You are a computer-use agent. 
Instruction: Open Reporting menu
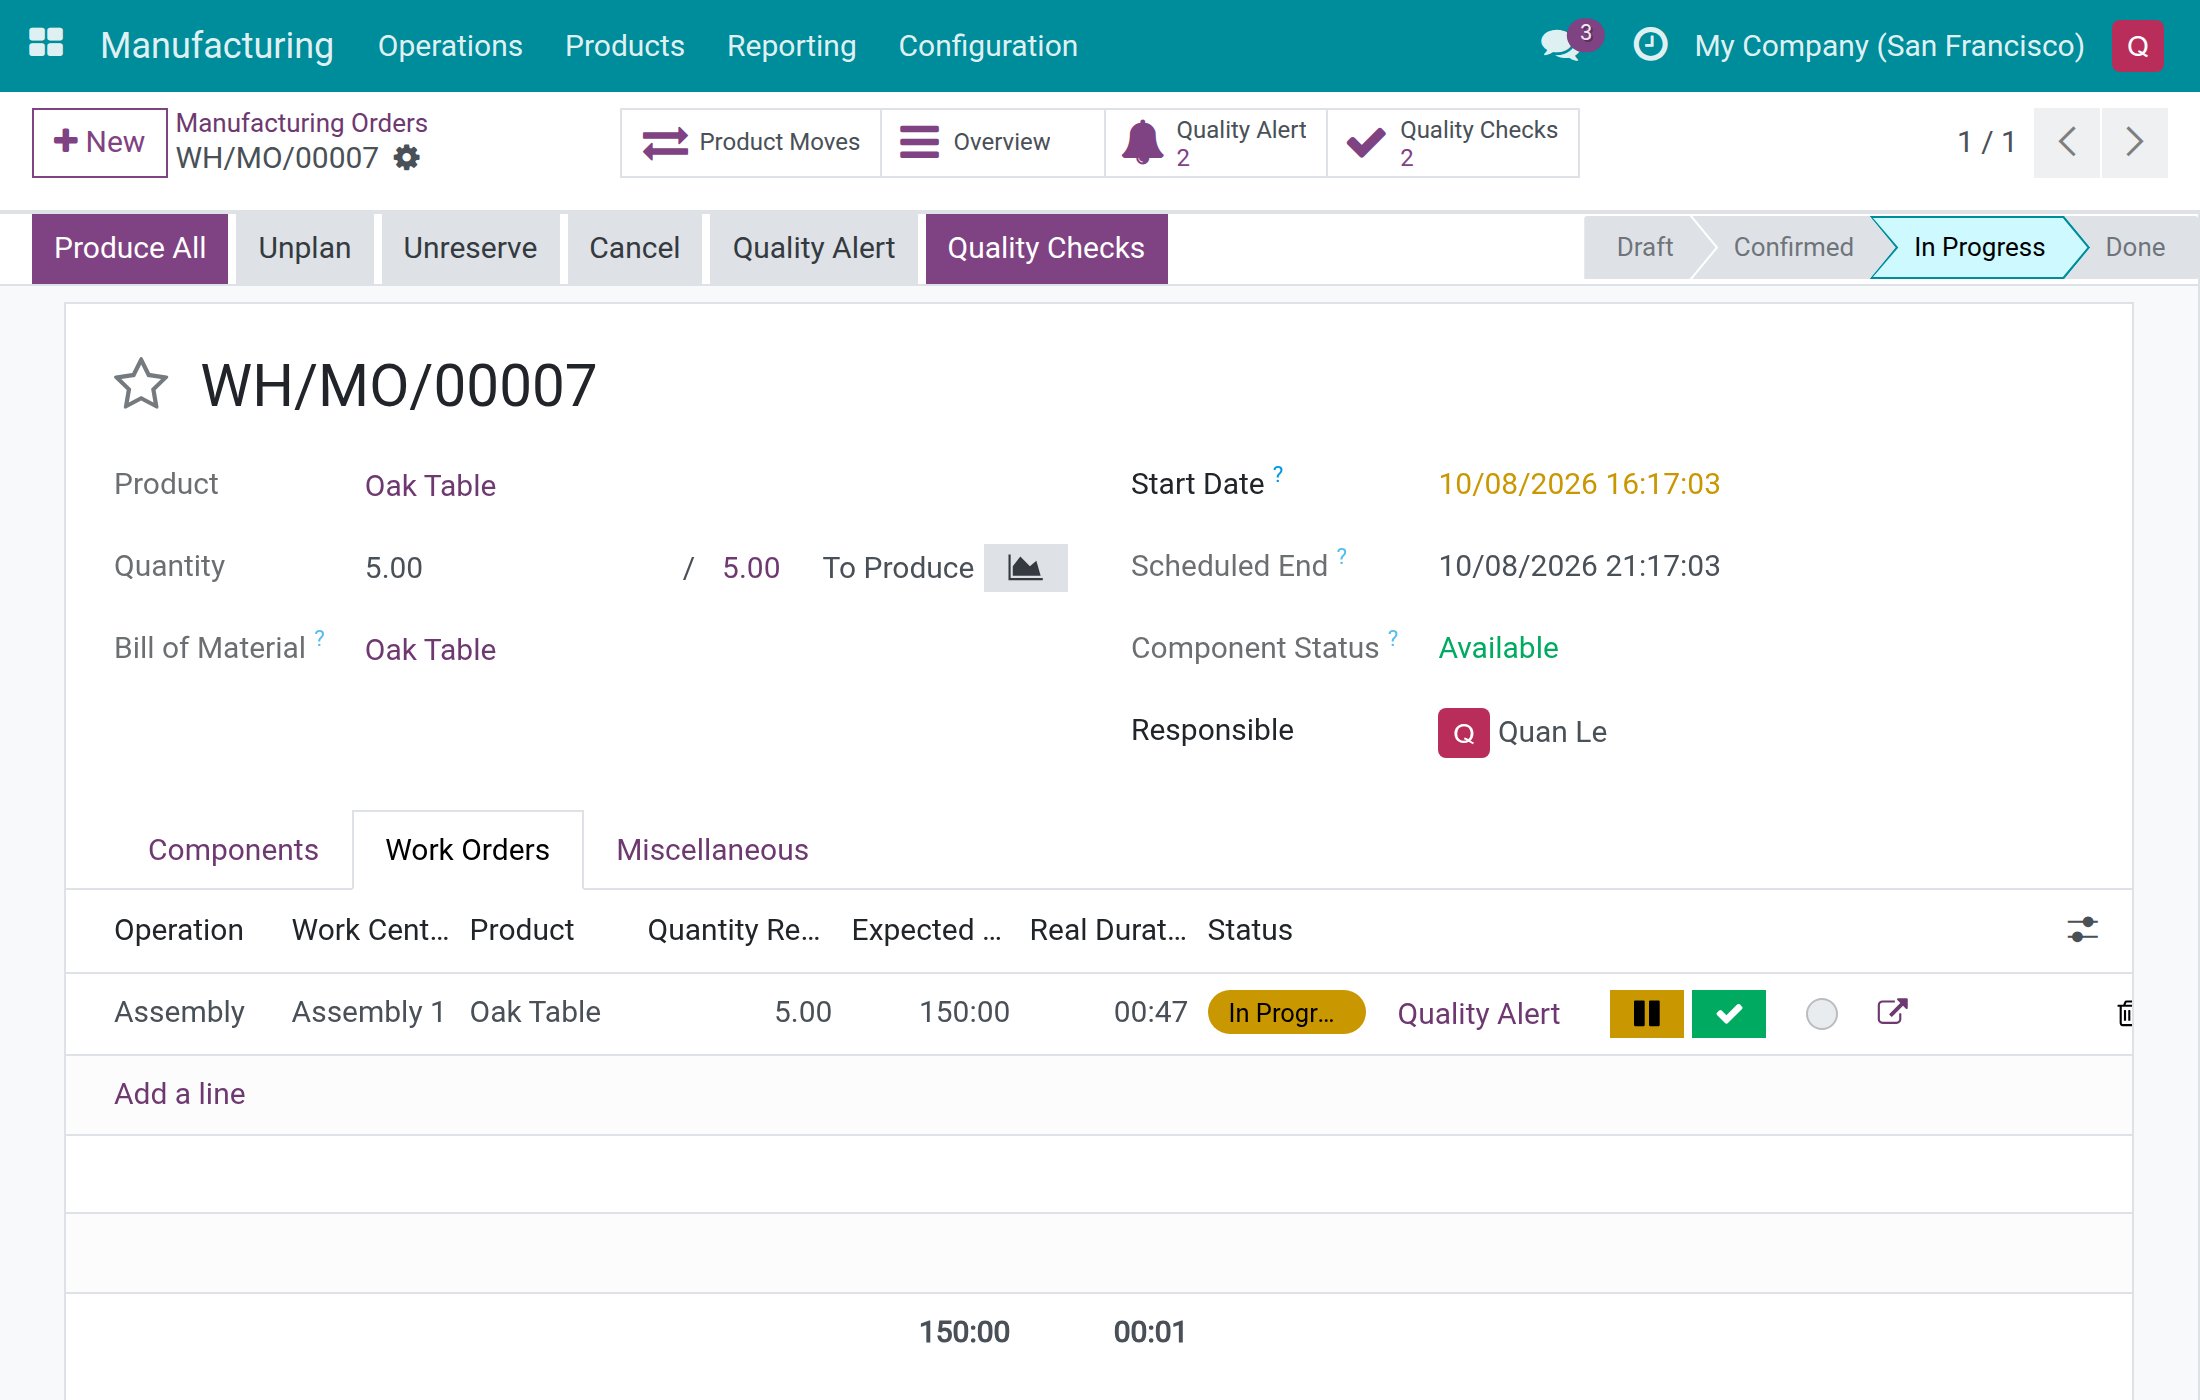coord(791,46)
